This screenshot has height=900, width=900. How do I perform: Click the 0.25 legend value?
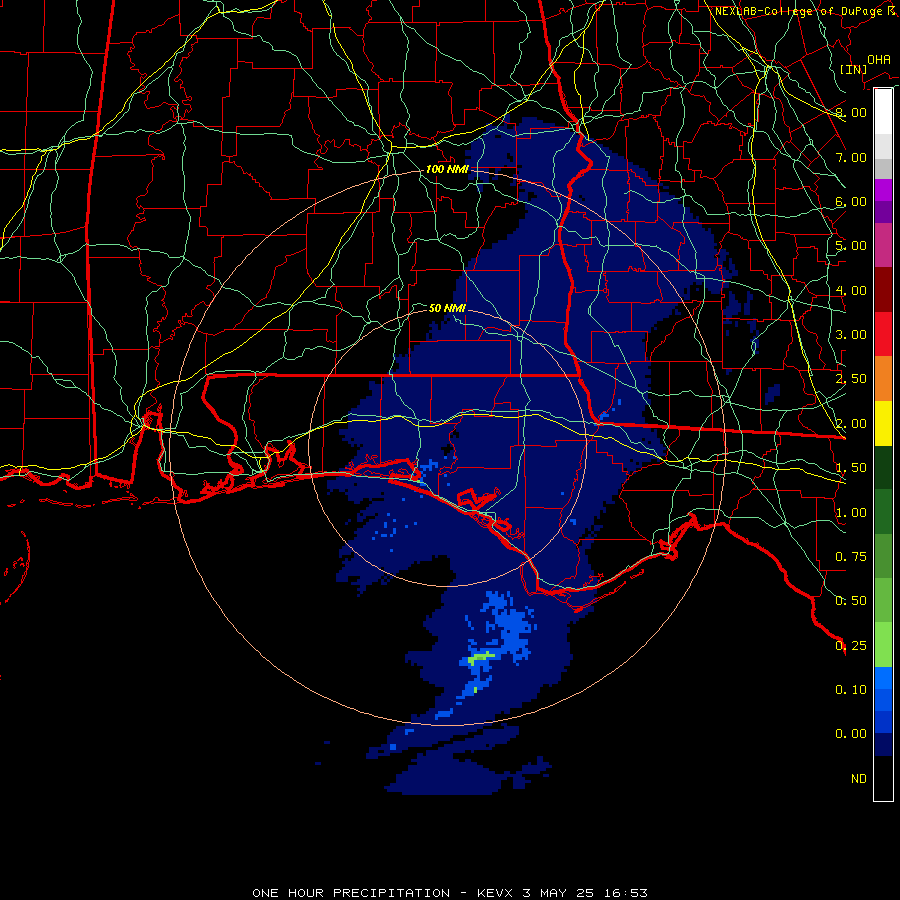click(851, 646)
